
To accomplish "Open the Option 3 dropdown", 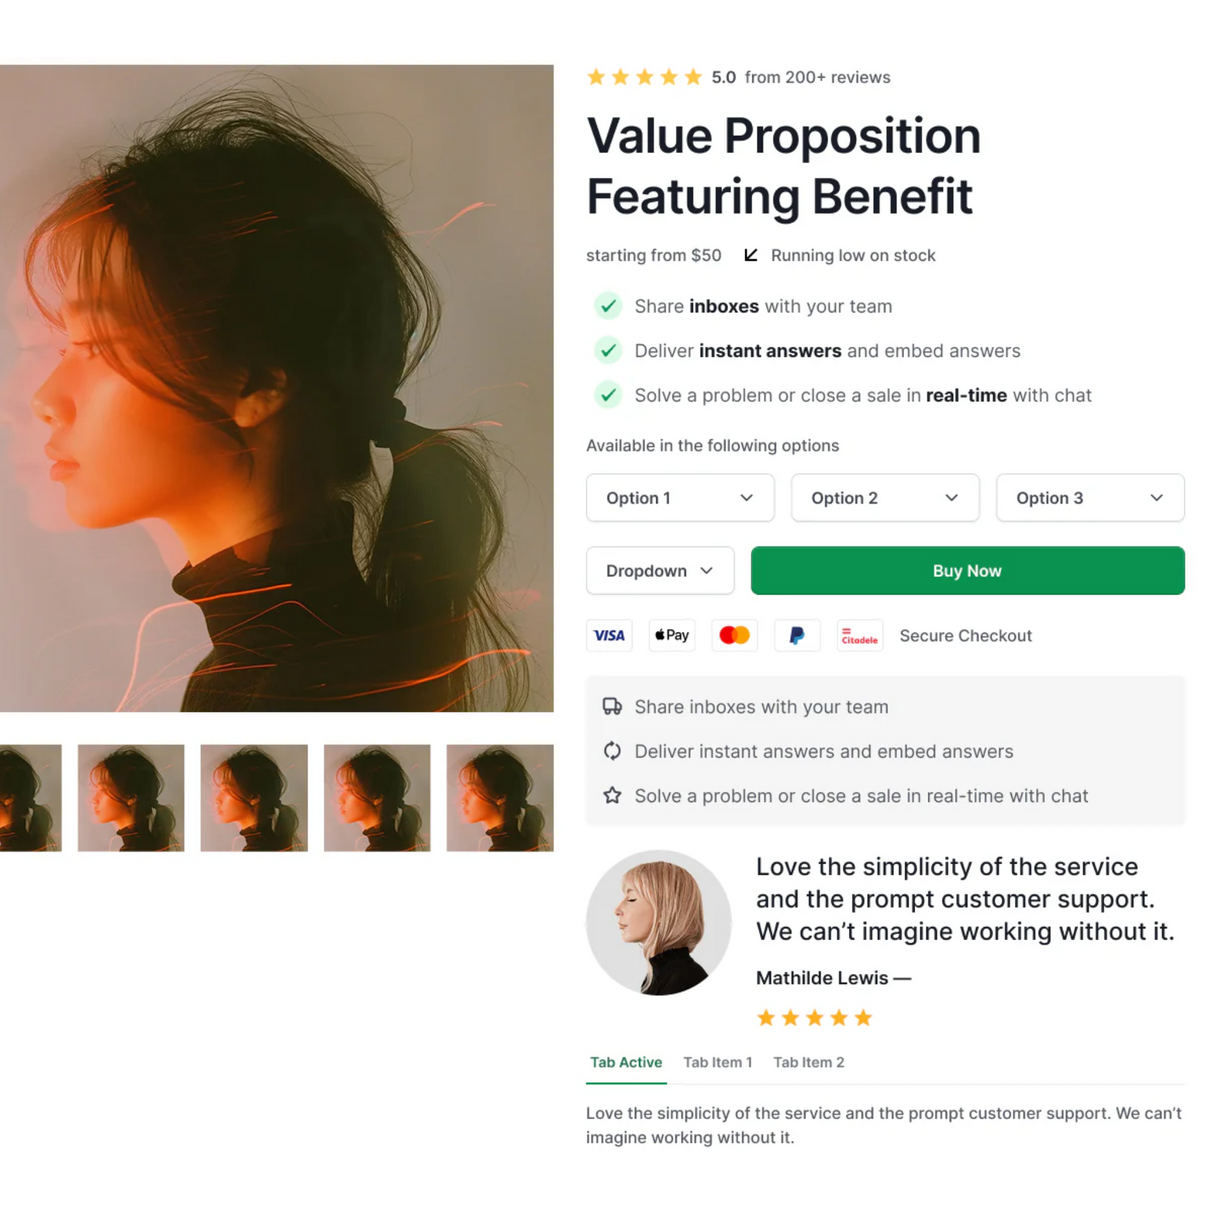I will 1090,498.
